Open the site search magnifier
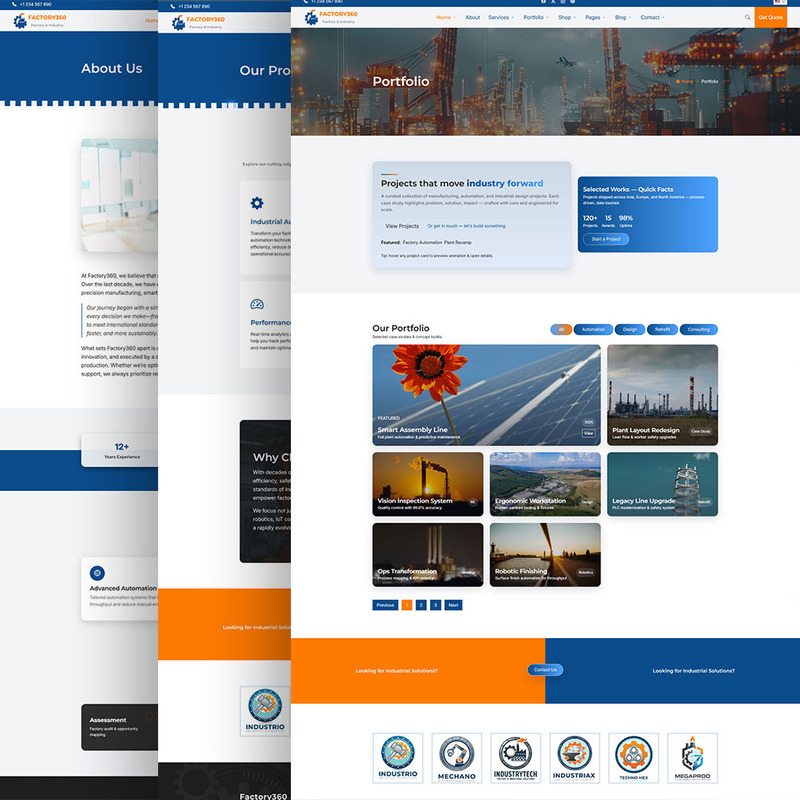 click(747, 17)
